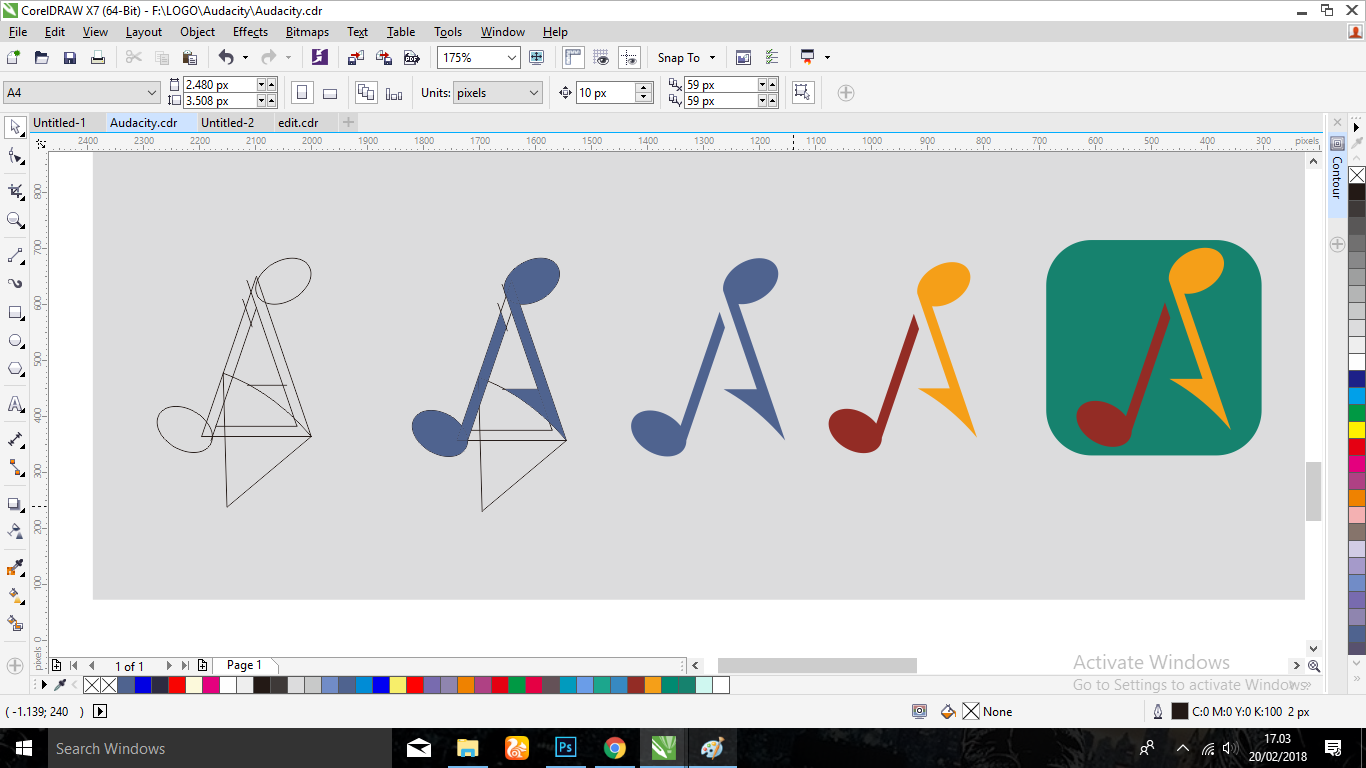The height and width of the screenshot is (768, 1366).
Task: Toggle Show Grid button
Action: tap(601, 58)
